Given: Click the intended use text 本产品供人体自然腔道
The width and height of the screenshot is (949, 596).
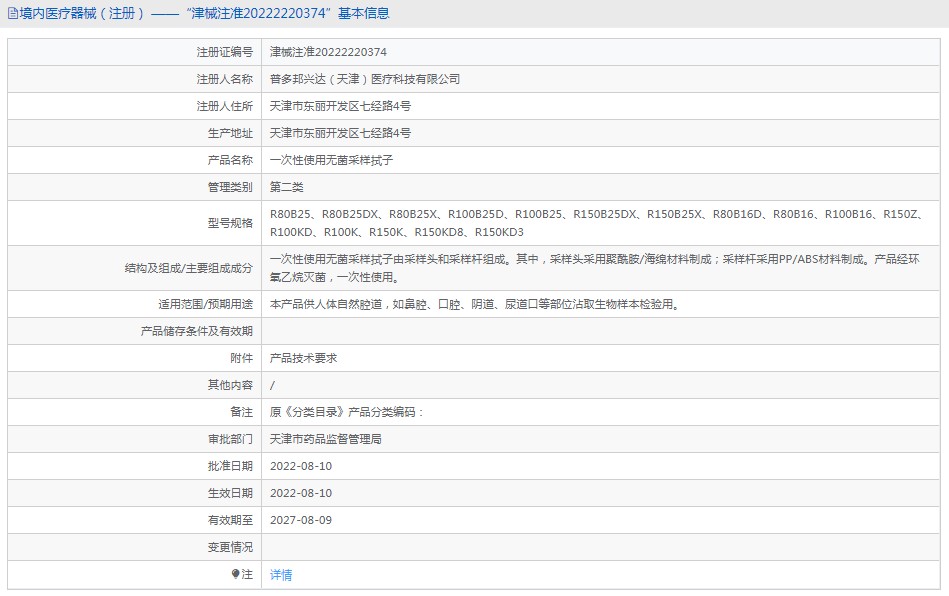Looking at the screenshot, I should (475, 304).
